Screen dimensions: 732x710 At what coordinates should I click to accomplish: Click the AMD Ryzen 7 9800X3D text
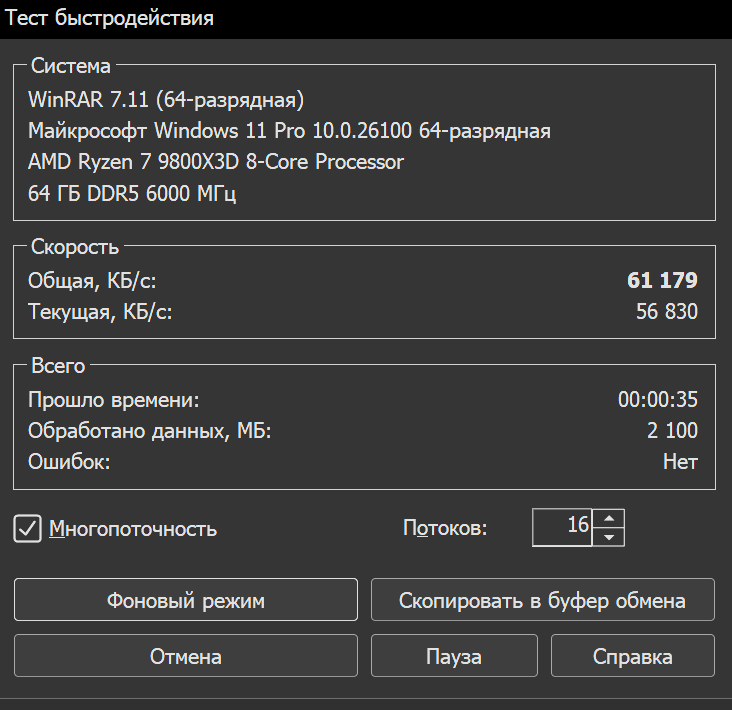[216, 162]
